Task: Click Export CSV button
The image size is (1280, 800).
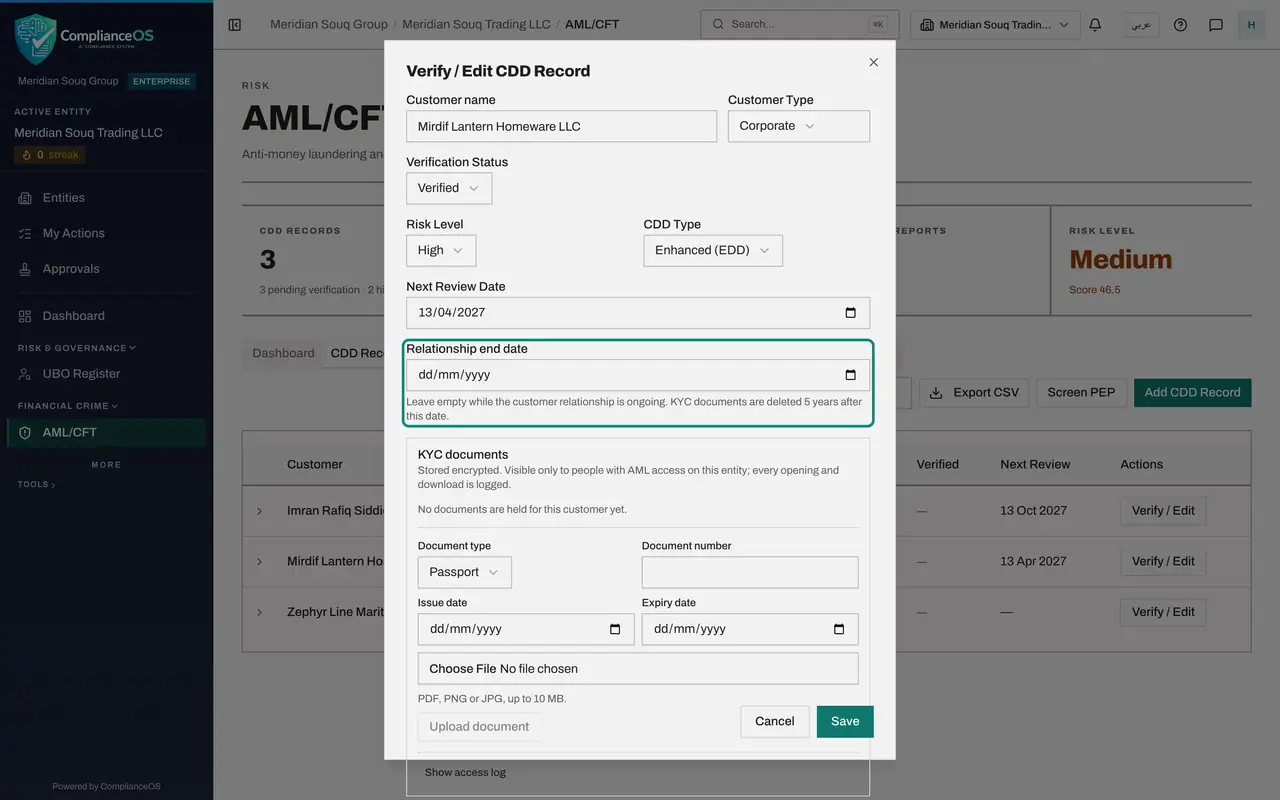Action: point(974,393)
